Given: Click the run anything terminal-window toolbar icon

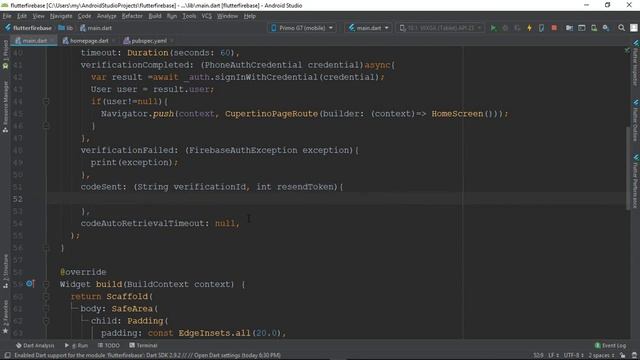Looking at the screenshot, I should (x=582, y=28).
